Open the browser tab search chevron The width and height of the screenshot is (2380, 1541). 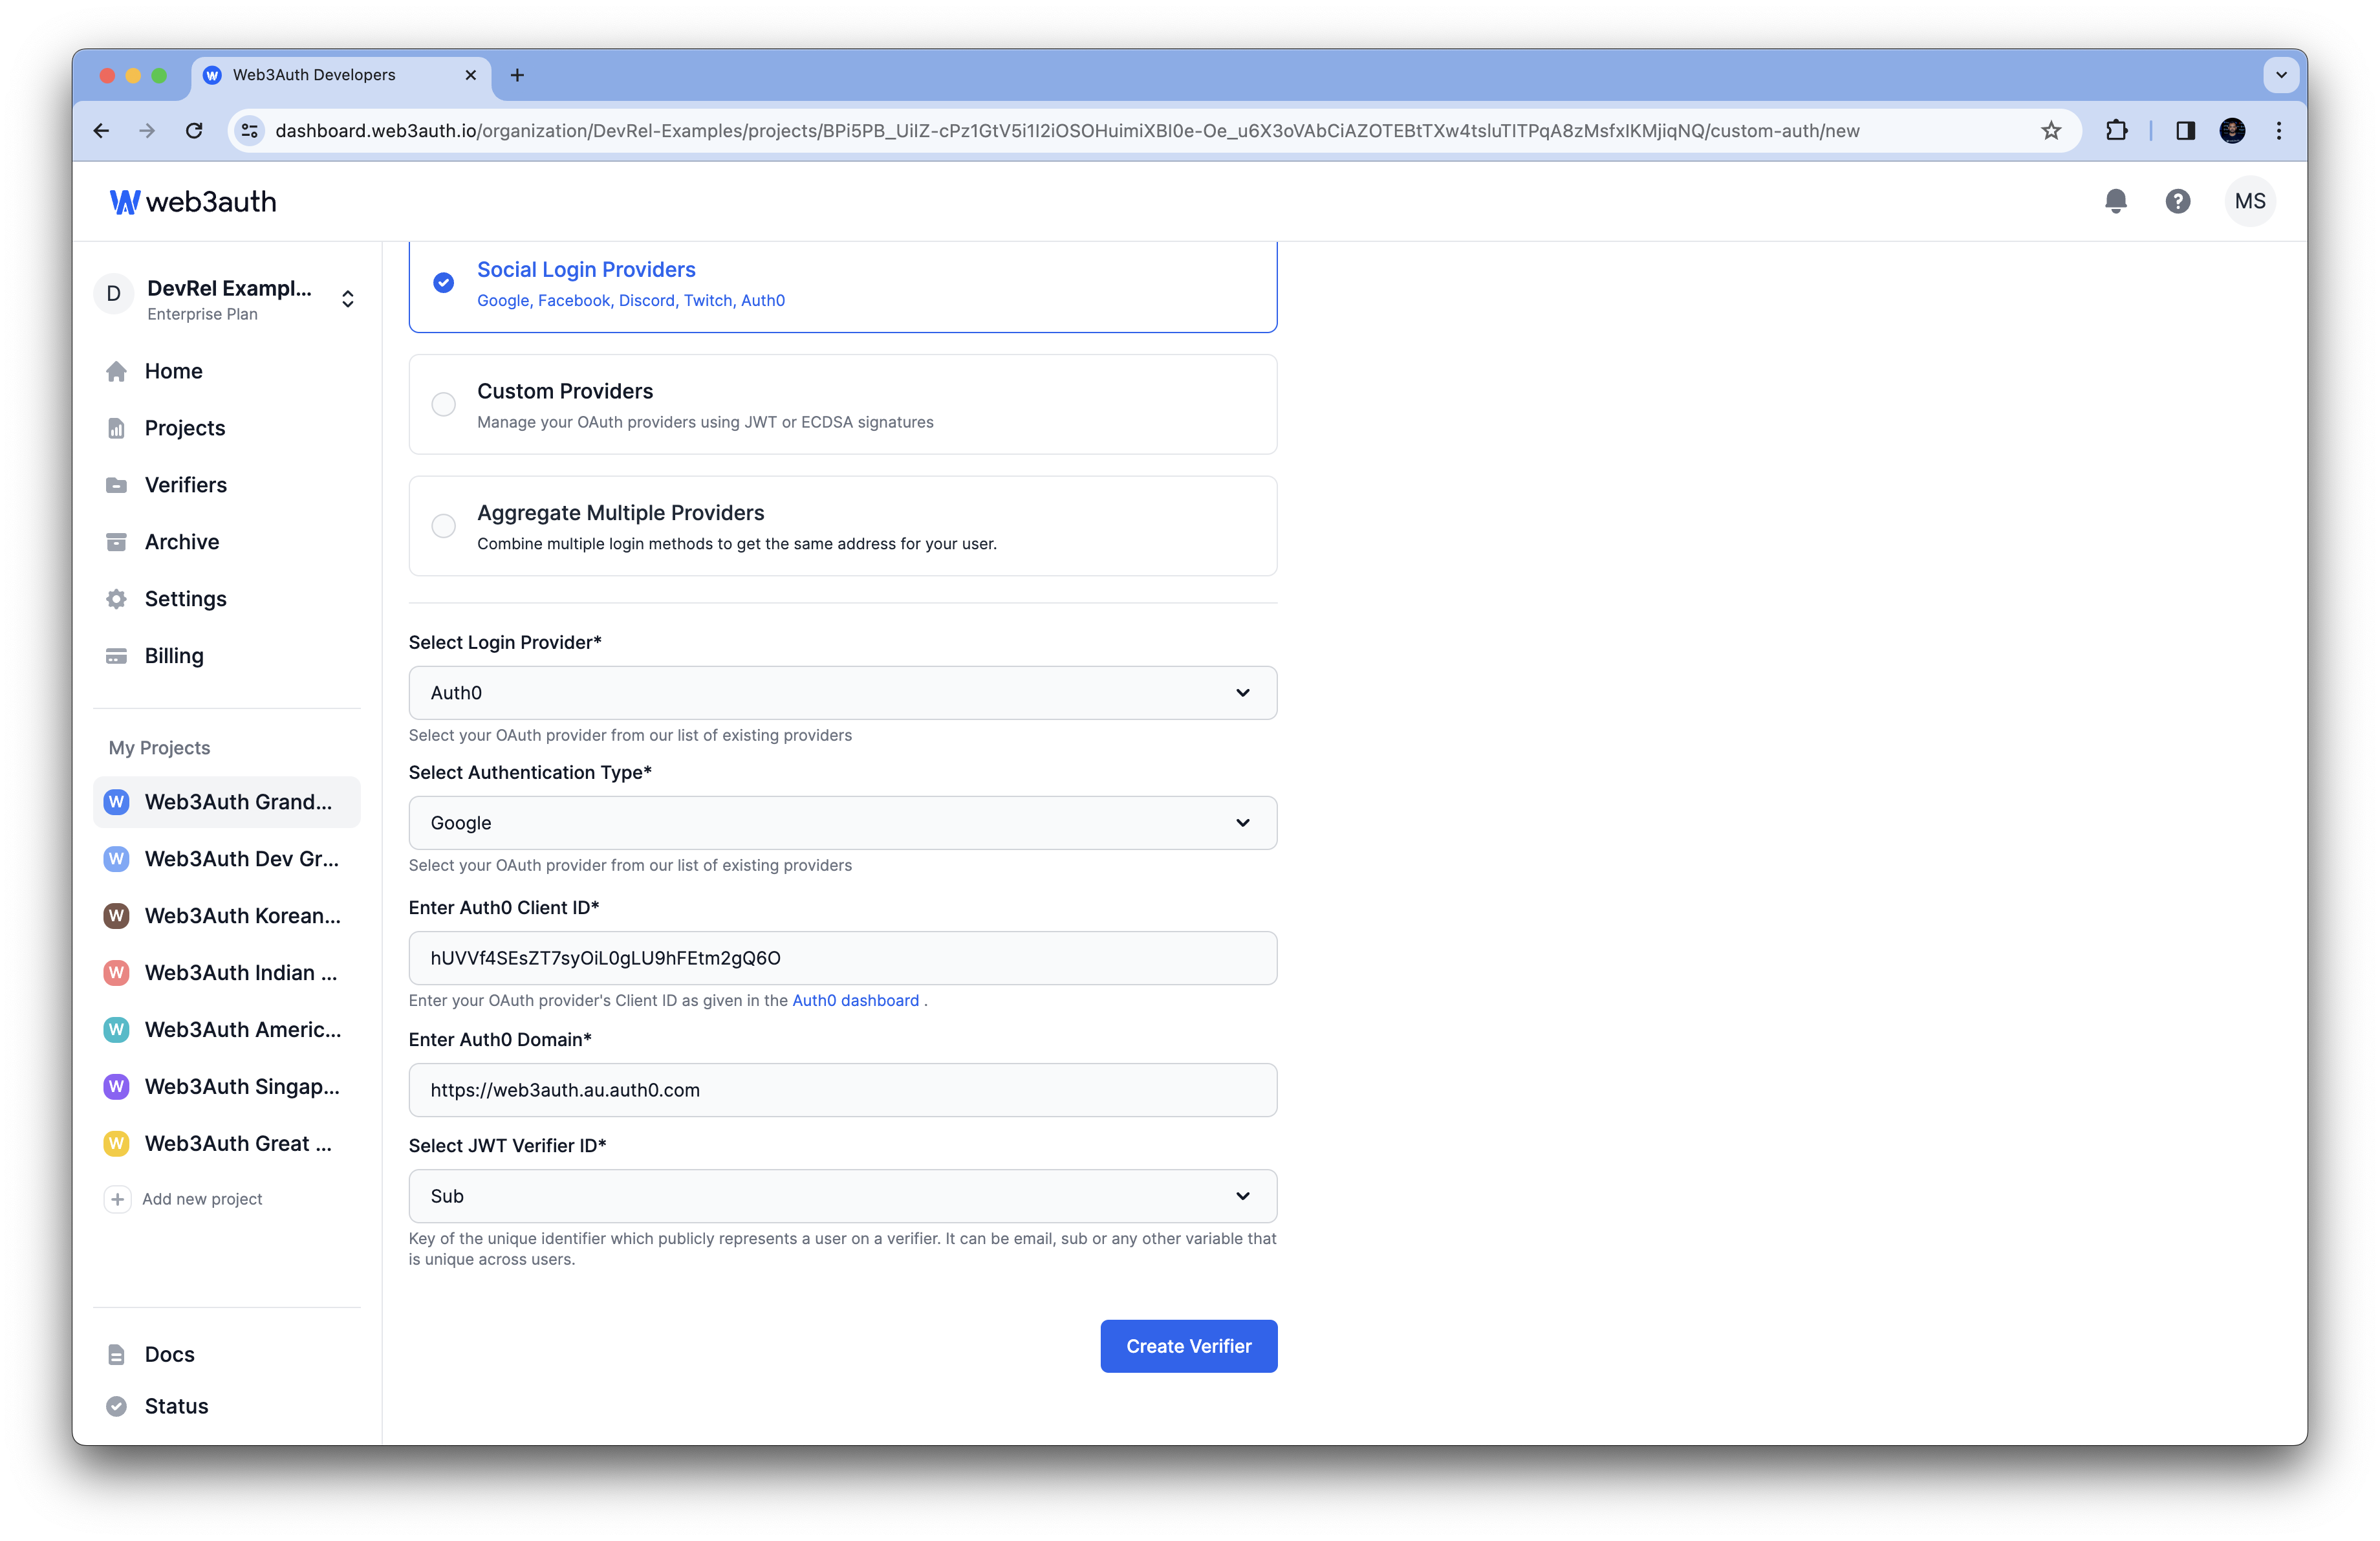[x=2281, y=75]
